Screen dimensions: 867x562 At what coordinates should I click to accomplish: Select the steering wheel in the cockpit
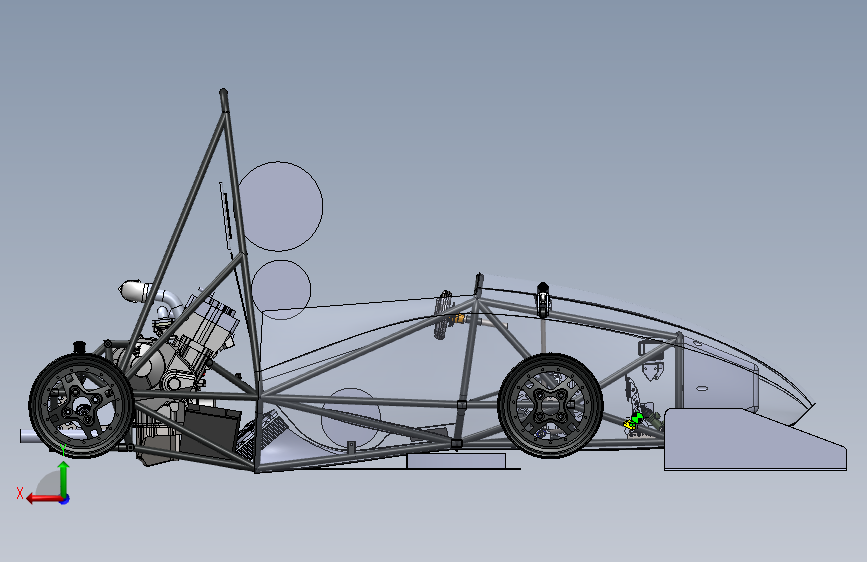click(443, 315)
